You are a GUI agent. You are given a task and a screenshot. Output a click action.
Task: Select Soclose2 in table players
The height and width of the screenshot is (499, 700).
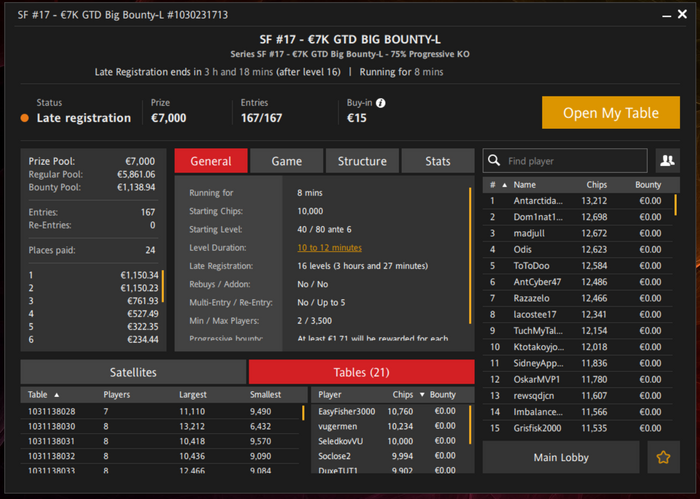[x=389, y=456]
